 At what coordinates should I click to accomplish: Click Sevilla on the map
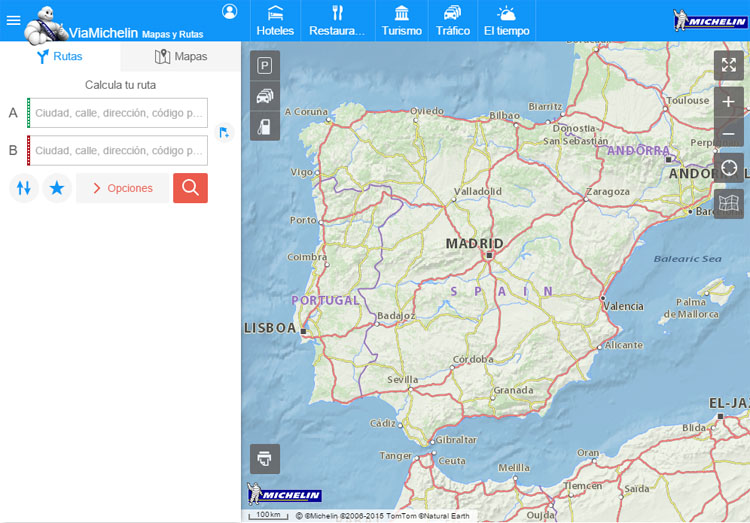click(402, 379)
